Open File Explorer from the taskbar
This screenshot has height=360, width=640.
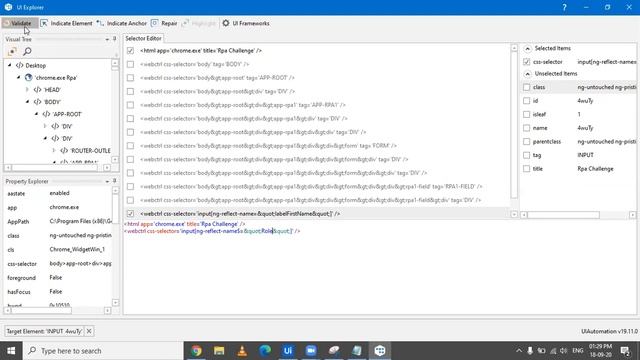(x=219, y=351)
